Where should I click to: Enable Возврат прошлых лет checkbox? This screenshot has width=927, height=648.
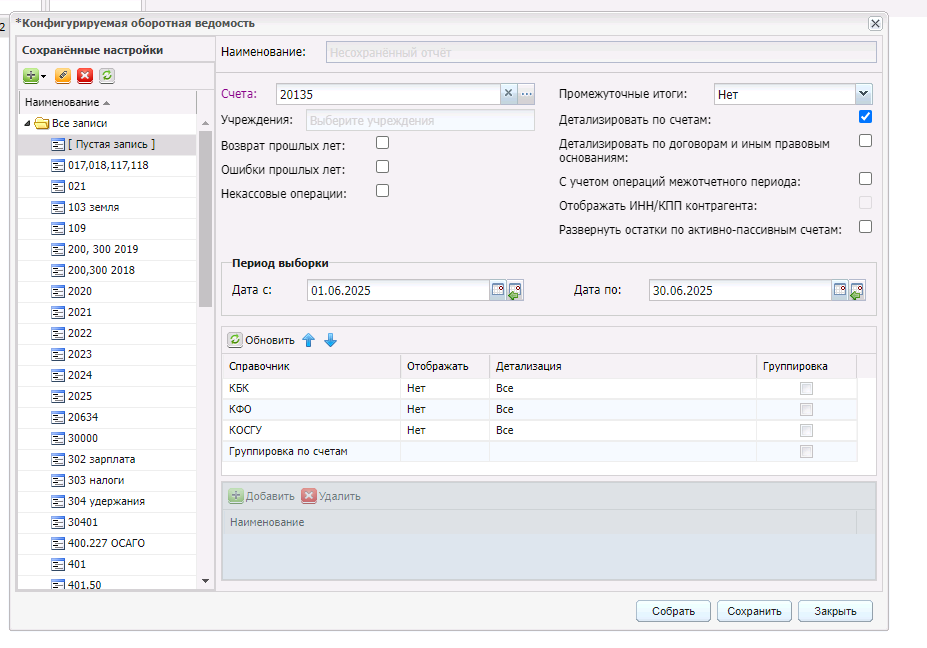[382, 143]
